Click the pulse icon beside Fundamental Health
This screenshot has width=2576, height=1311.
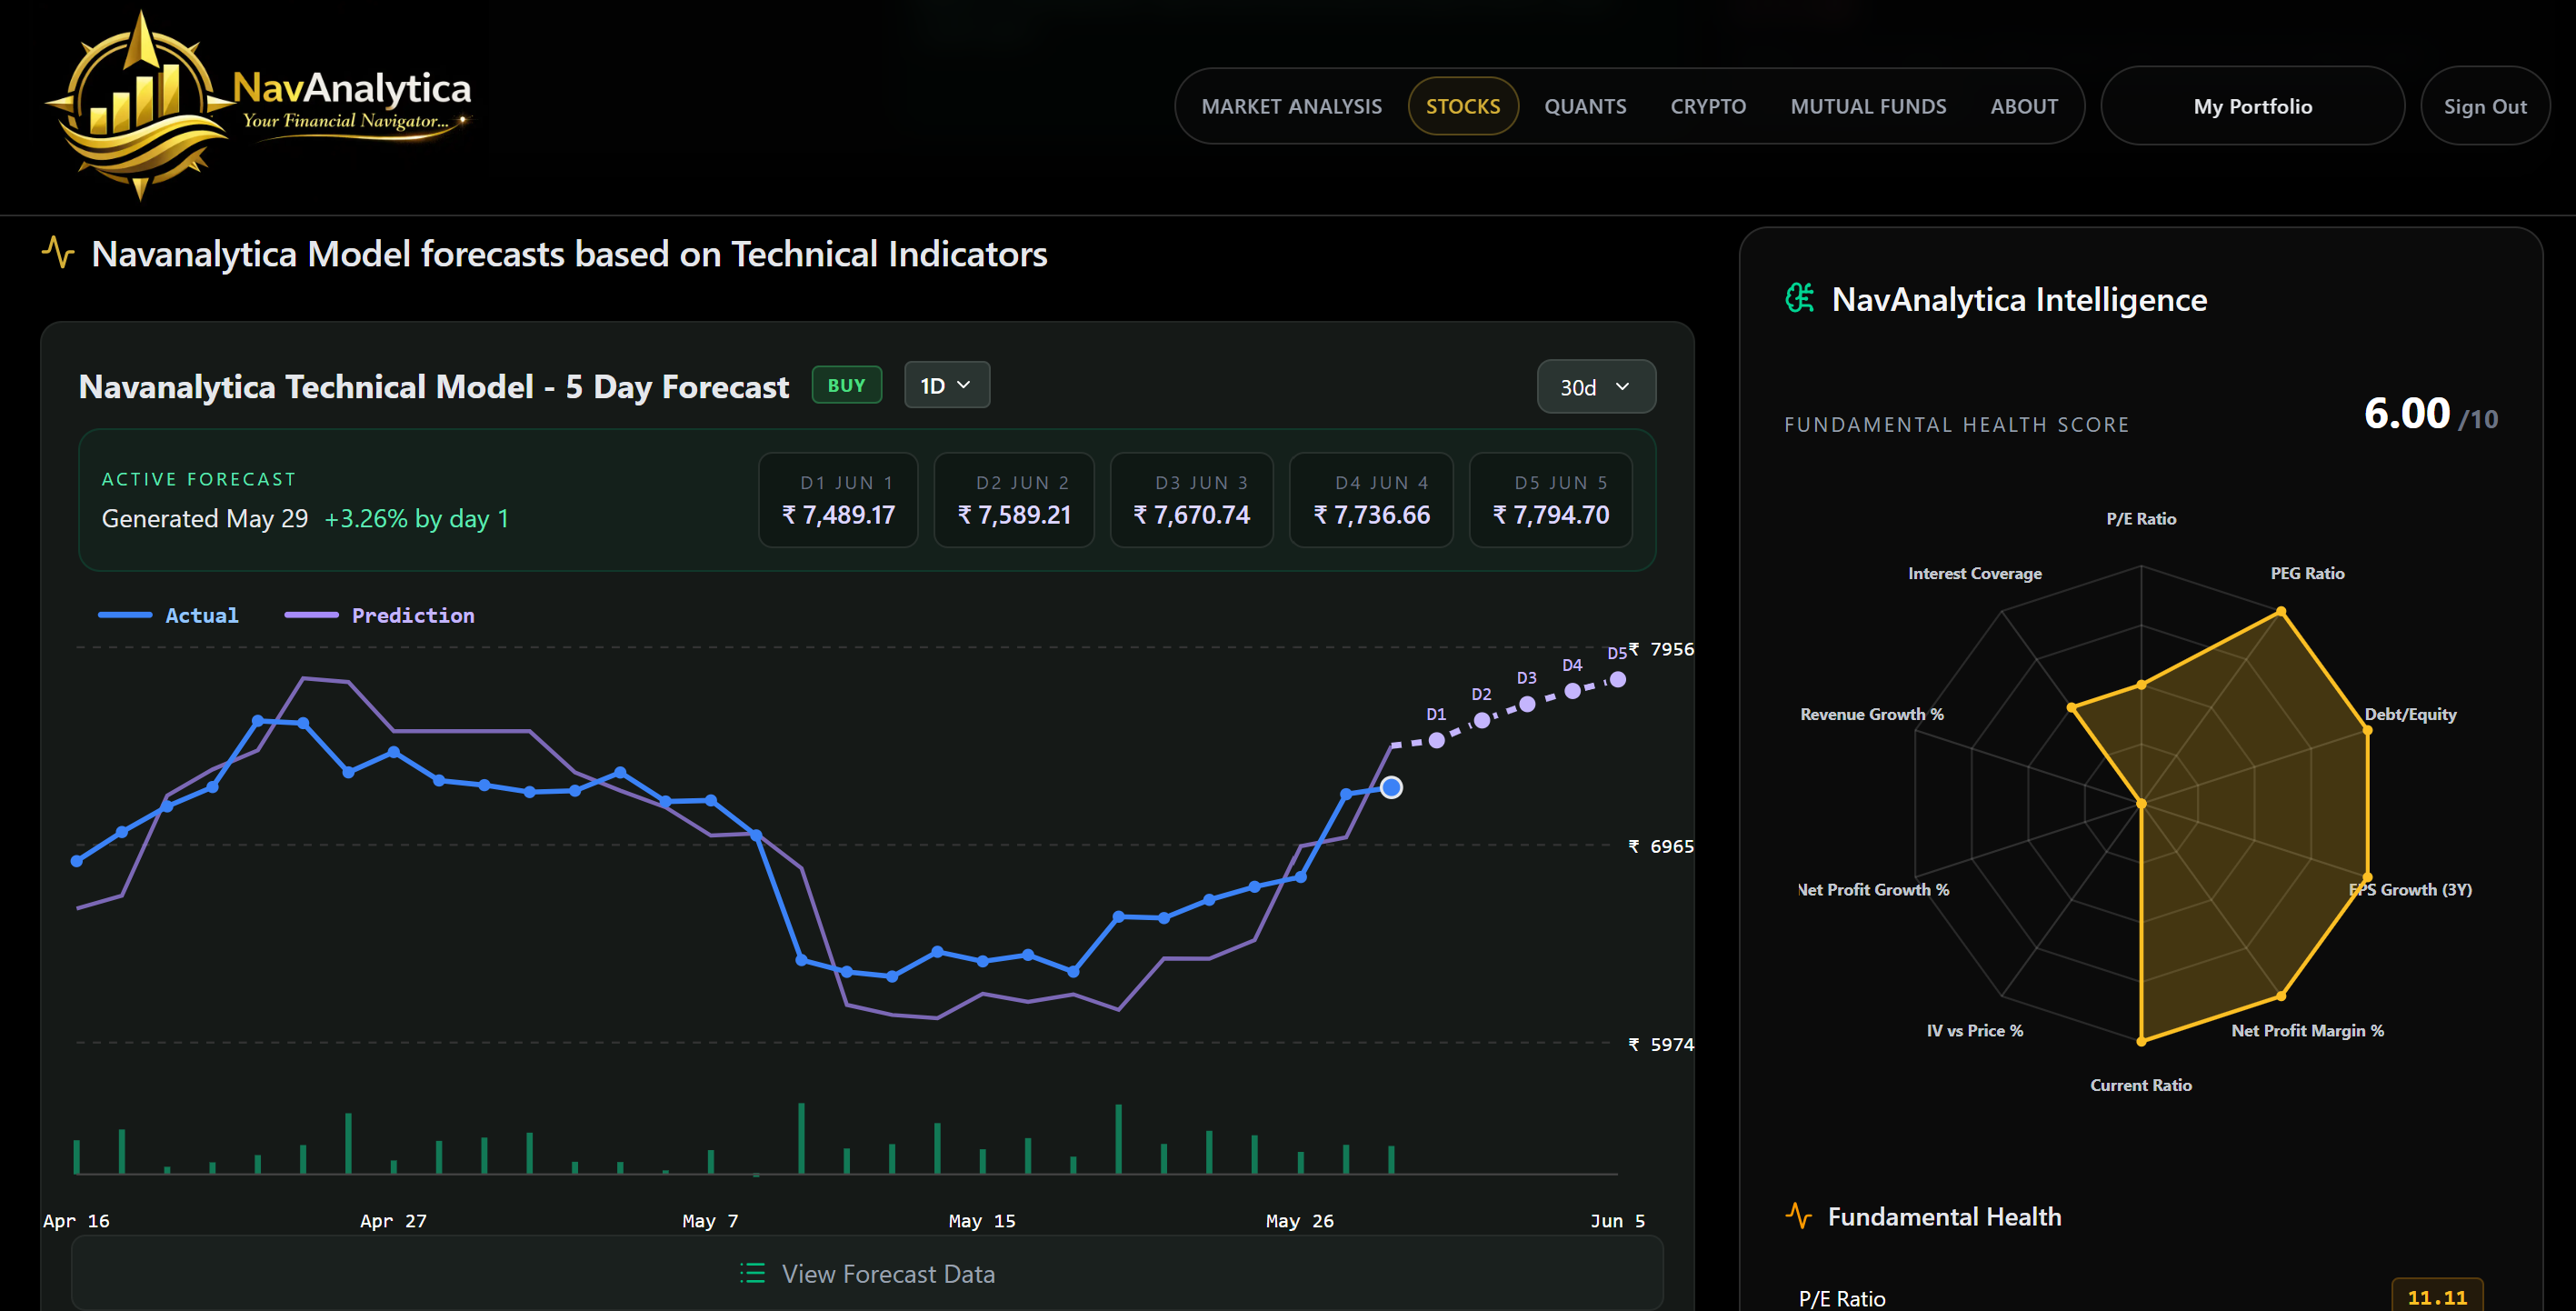[x=1798, y=1215]
